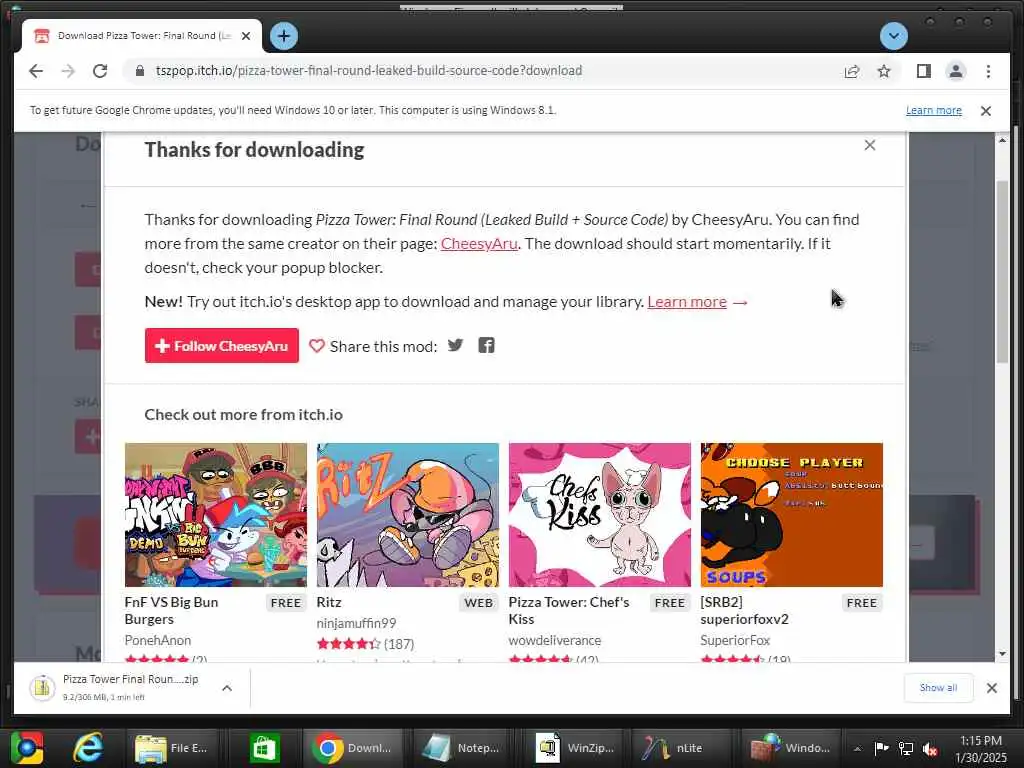1024x768 pixels.
Task: Click the browser back arrow
Action: point(36,71)
